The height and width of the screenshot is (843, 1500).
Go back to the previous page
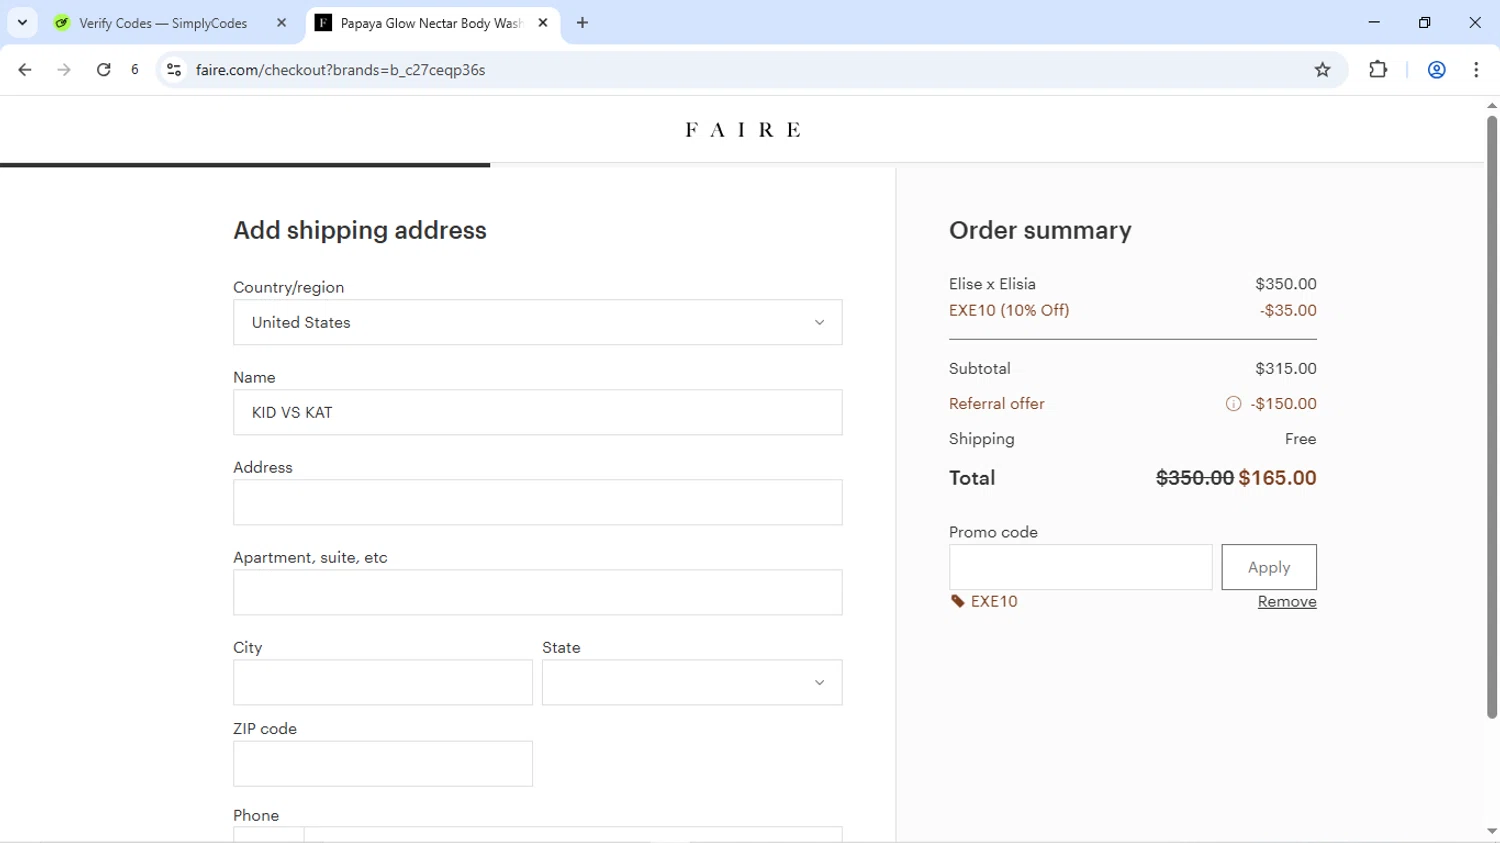25,70
